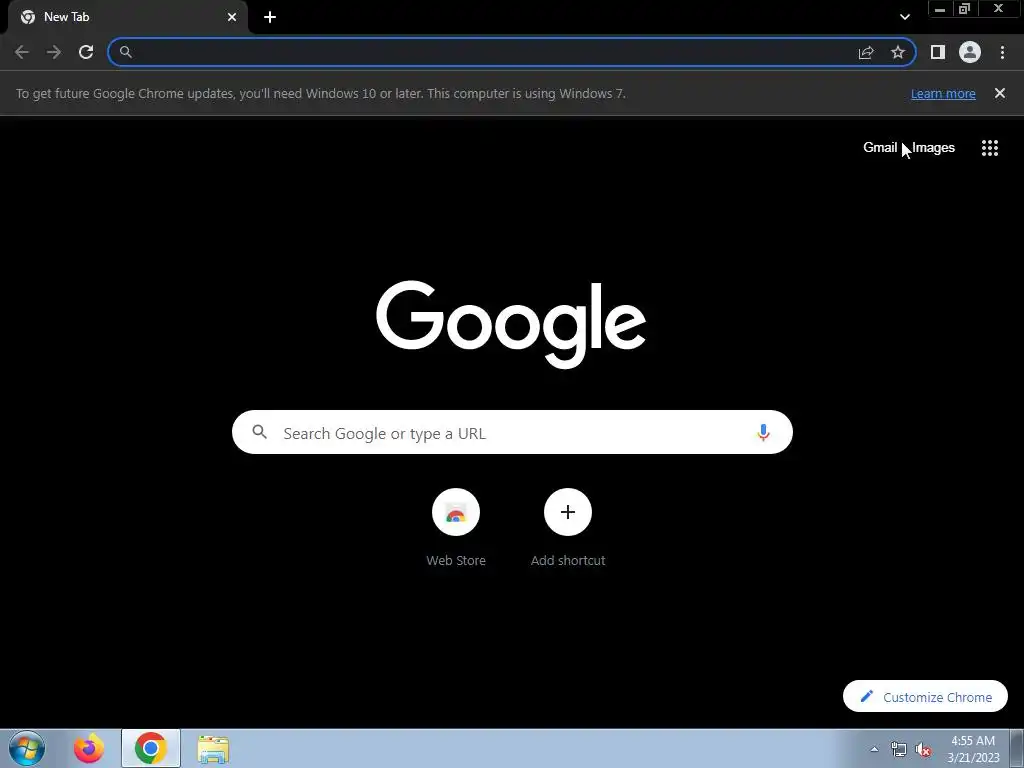This screenshot has width=1024, height=768.
Task: Open the Google apps grid
Action: point(990,148)
